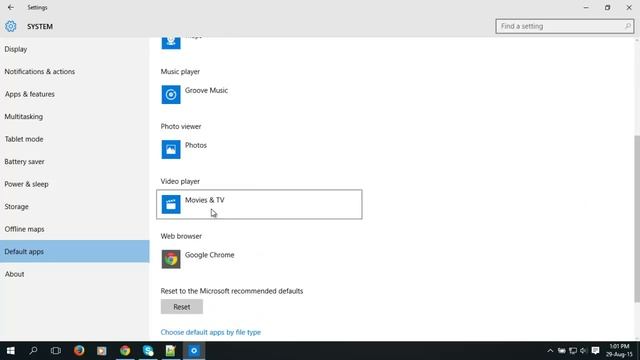Image resolution: width=640 pixels, height=360 pixels.
Task: Open Notifications & actions settings
Action: (x=75, y=71)
